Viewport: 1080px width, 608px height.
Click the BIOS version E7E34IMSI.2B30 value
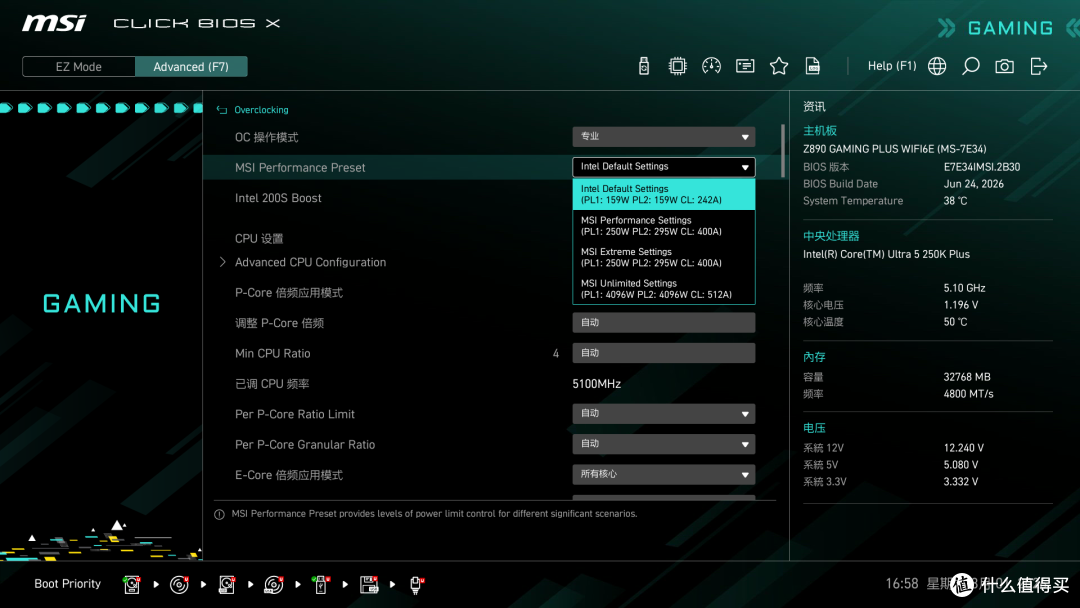[x=982, y=167]
